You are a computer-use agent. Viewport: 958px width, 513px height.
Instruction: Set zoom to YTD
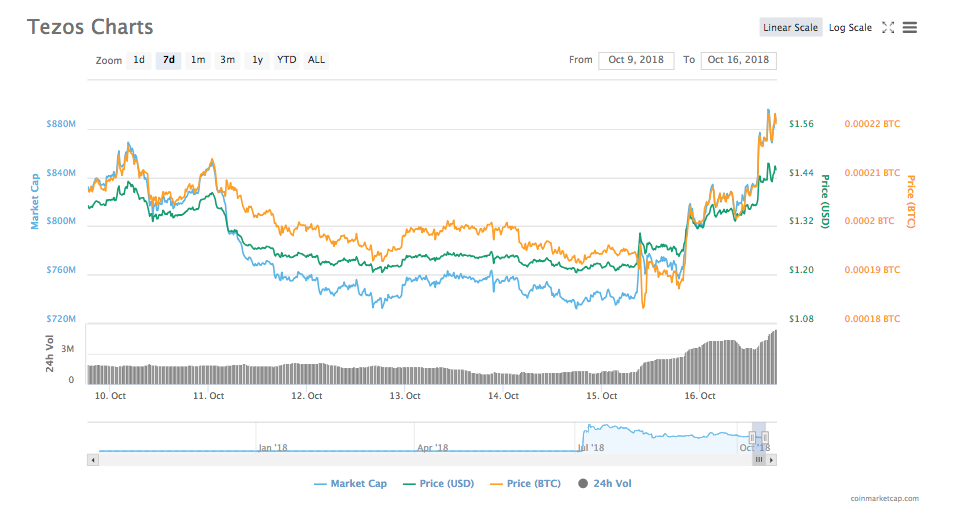coord(287,60)
